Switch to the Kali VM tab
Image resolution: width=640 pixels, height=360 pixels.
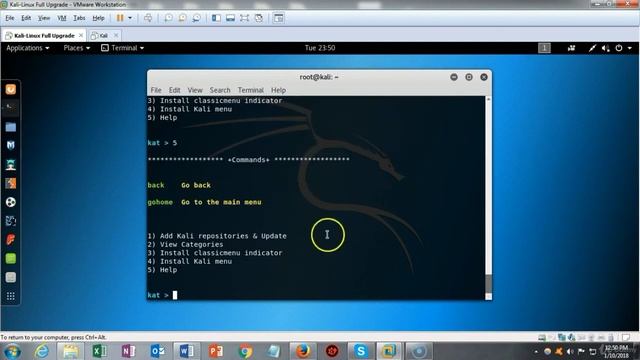coord(104,36)
